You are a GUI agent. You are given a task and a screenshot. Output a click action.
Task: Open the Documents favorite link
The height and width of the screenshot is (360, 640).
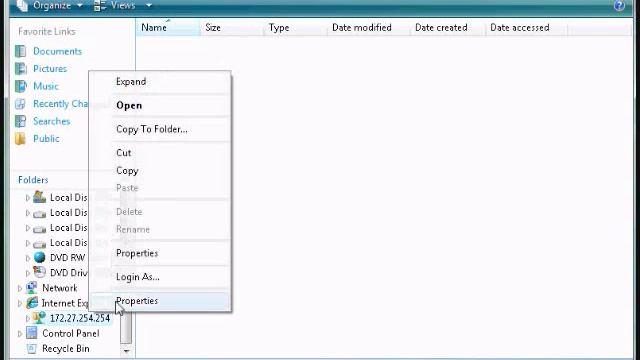point(57,51)
